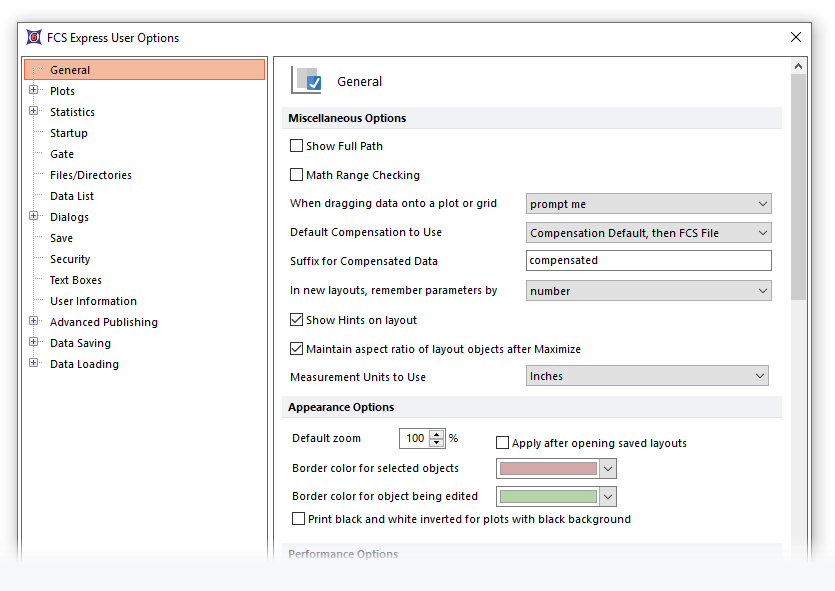
Task: Enable the Show Full Path checkbox
Action: click(297, 146)
